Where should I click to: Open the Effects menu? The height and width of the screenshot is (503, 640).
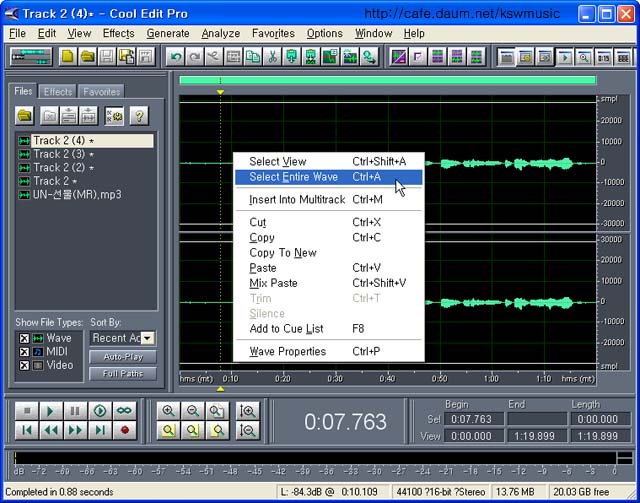tap(118, 33)
